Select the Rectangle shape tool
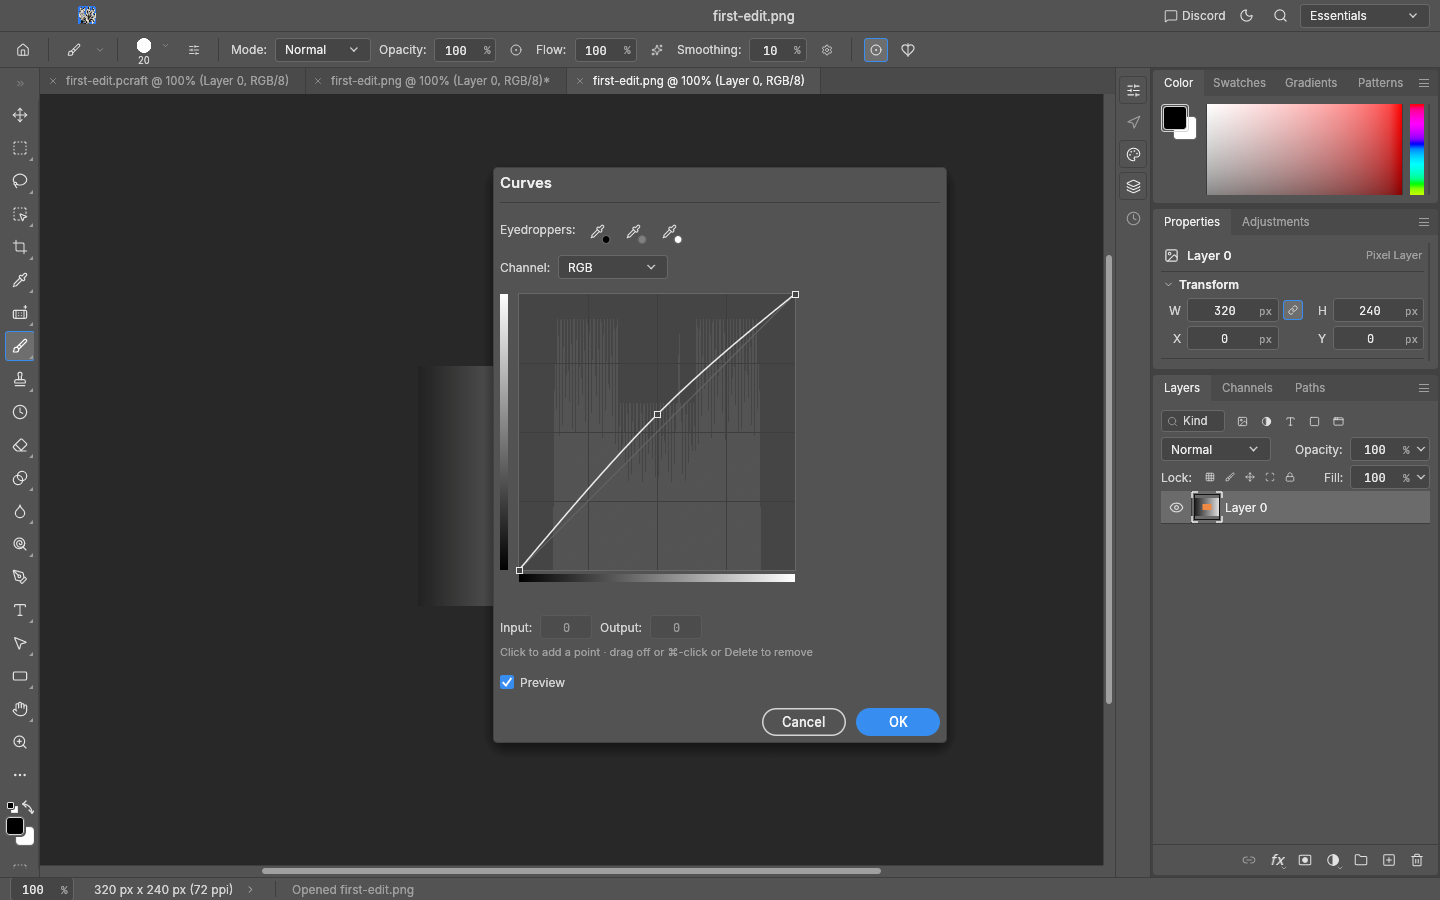Viewport: 1440px width, 900px height. tap(20, 676)
